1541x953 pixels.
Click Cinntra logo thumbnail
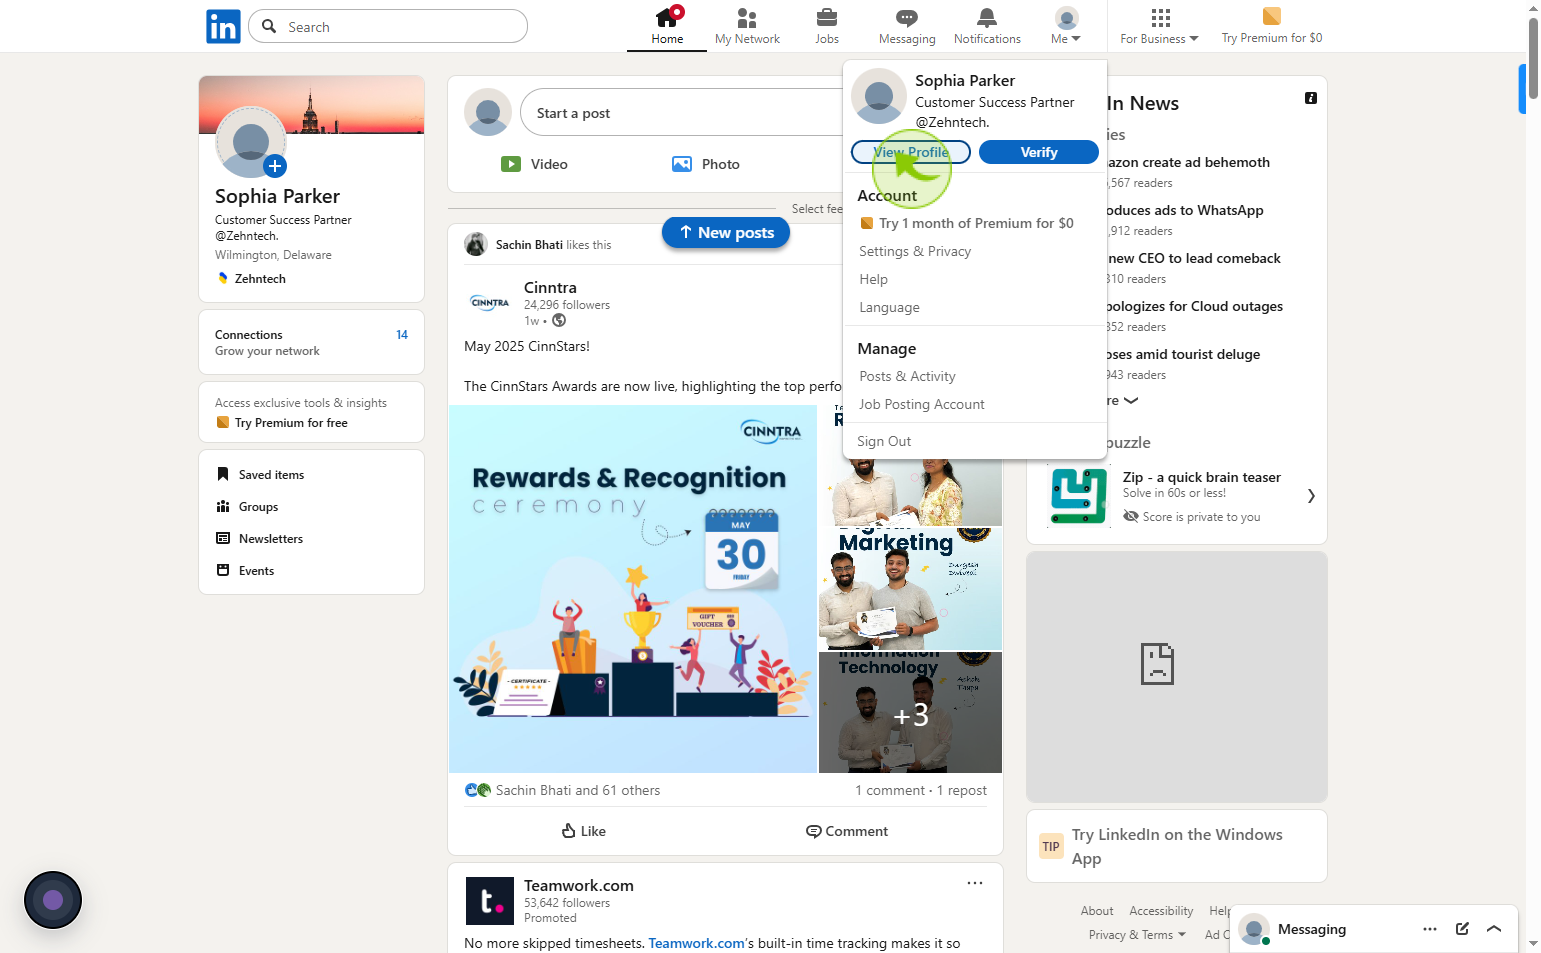[490, 302]
